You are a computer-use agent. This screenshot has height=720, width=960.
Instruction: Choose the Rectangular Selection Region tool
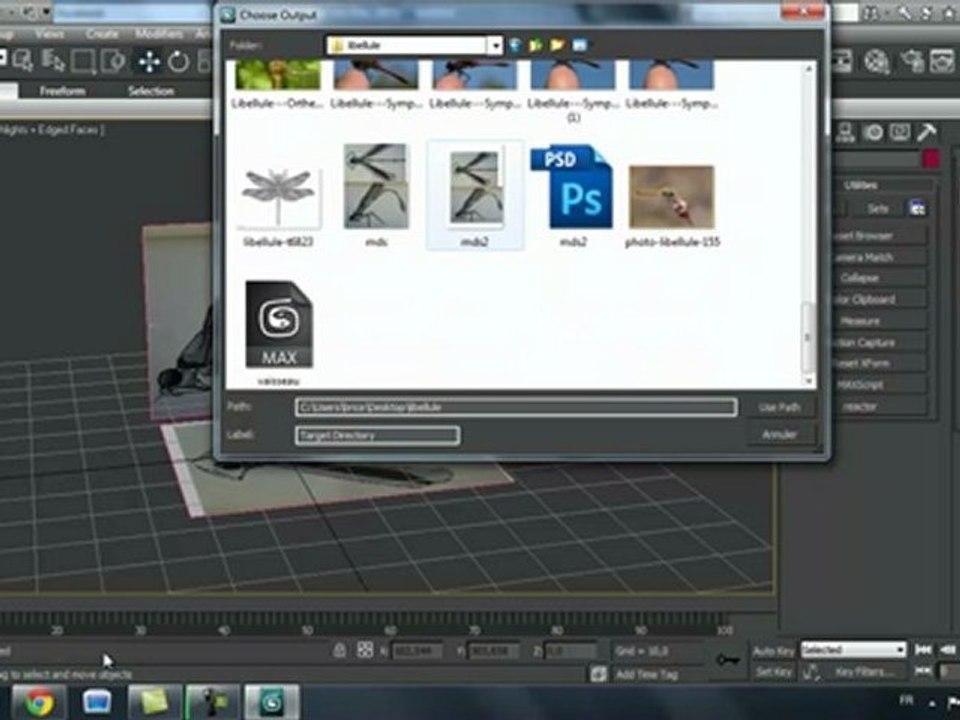[x=83, y=61]
